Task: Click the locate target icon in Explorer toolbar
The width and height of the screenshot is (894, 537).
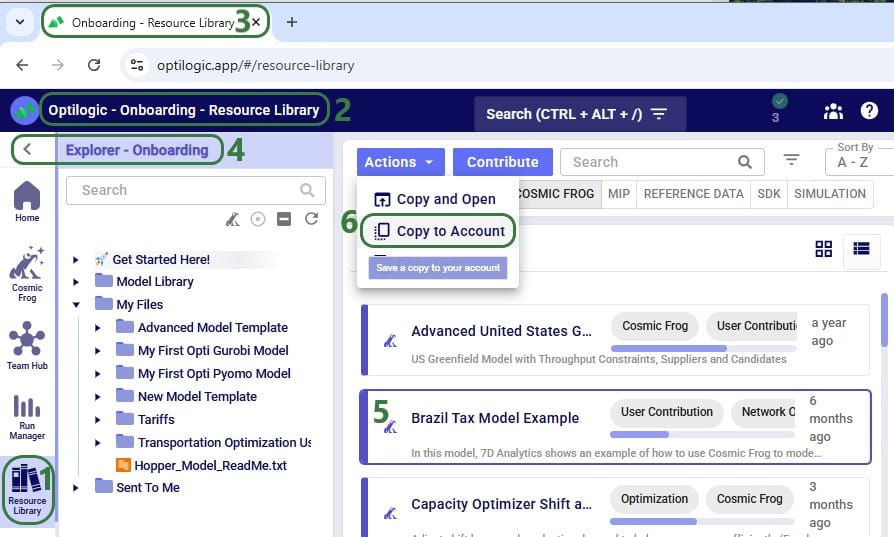Action: coord(258,219)
